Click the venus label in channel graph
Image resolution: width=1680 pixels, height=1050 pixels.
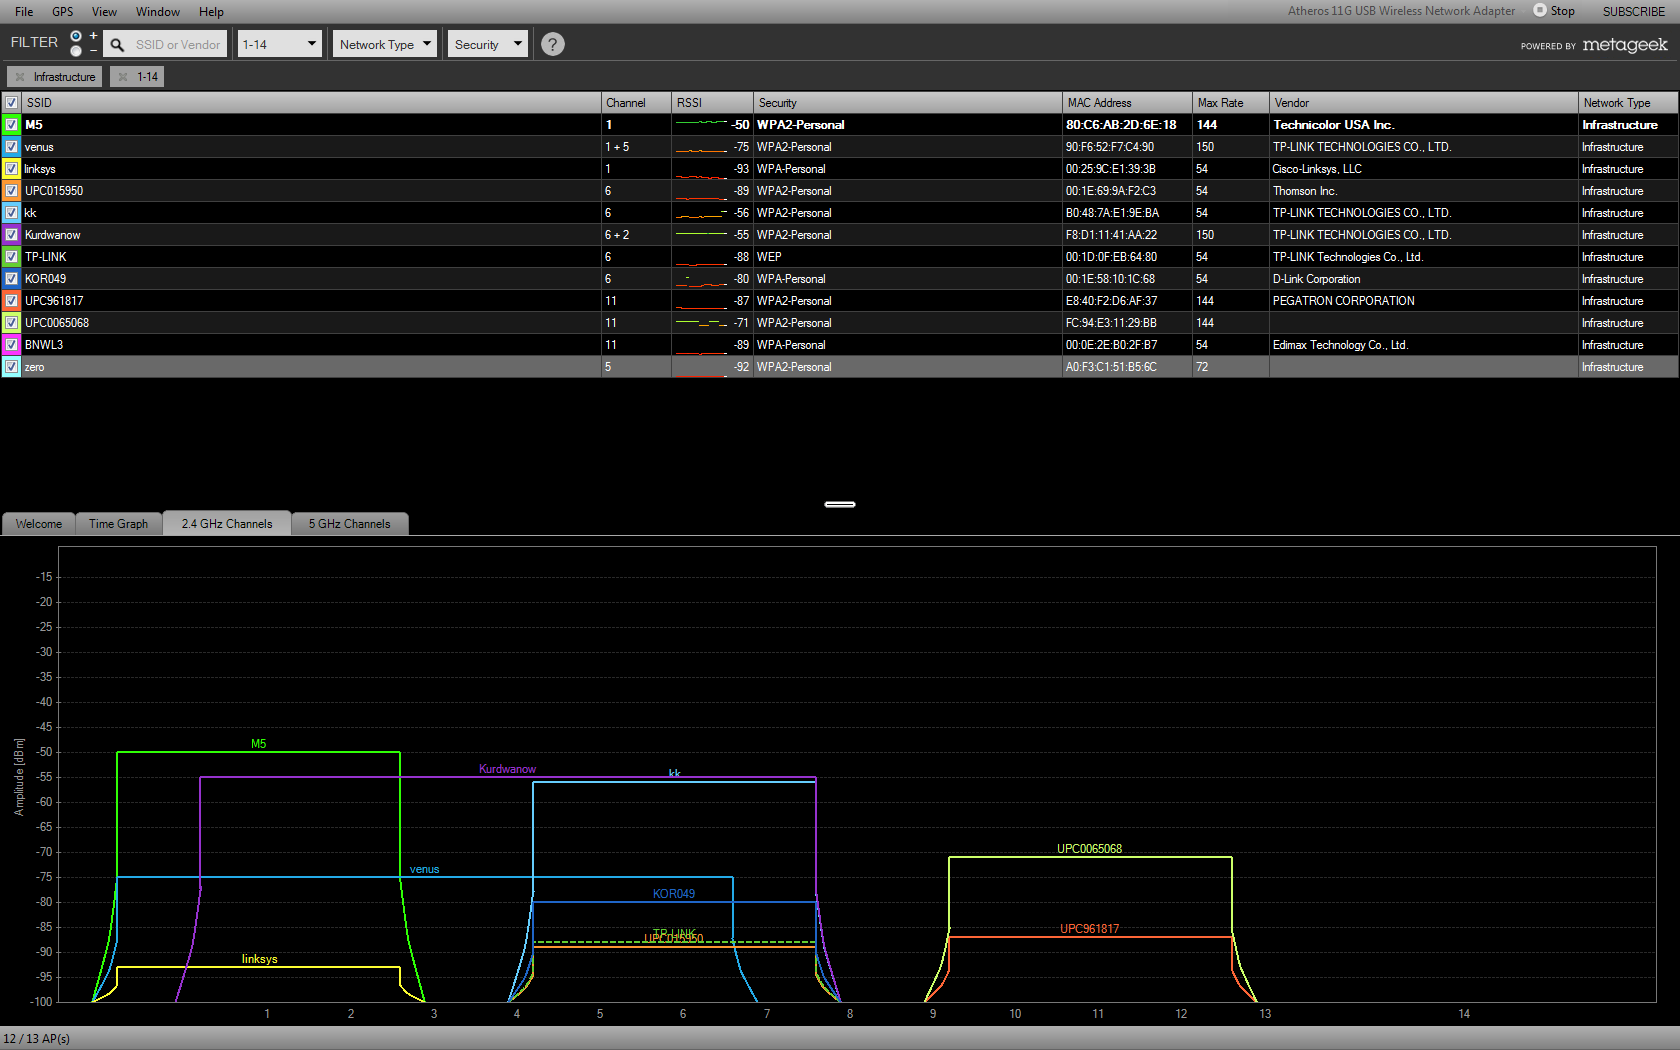pos(424,869)
